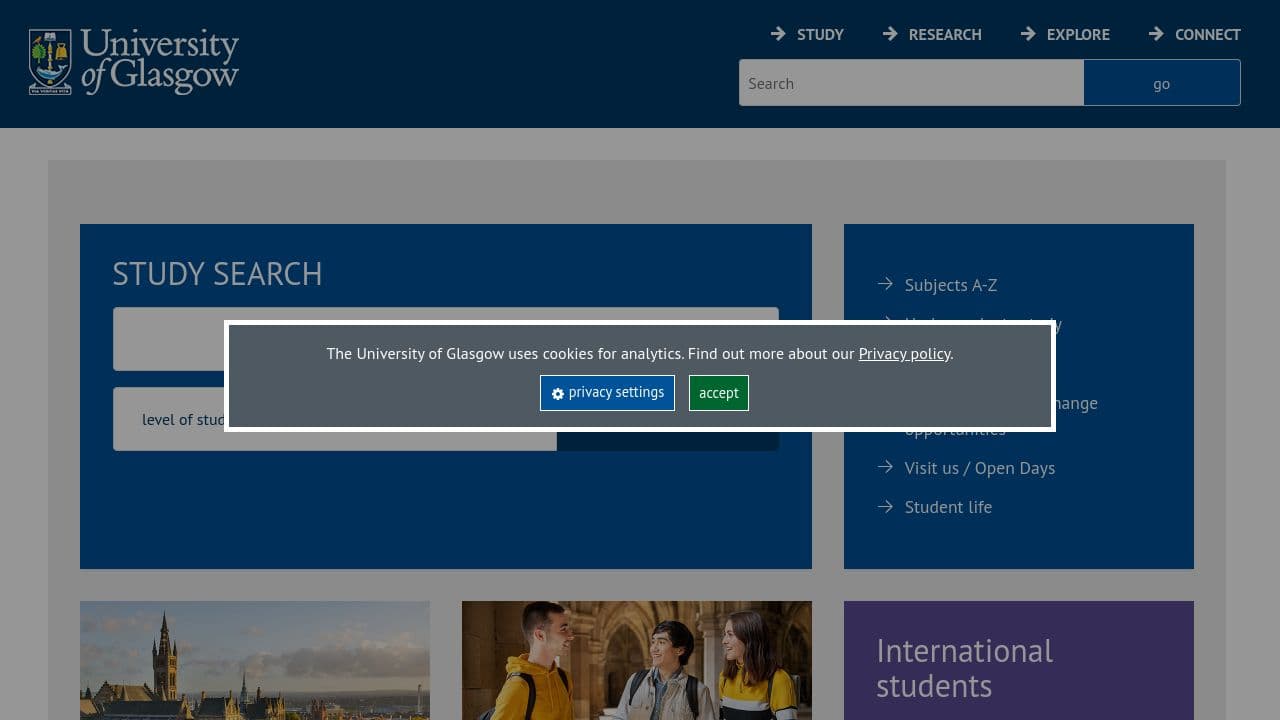The width and height of the screenshot is (1280, 720).
Task: Click the arrow beside Student life
Action: tap(886, 506)
